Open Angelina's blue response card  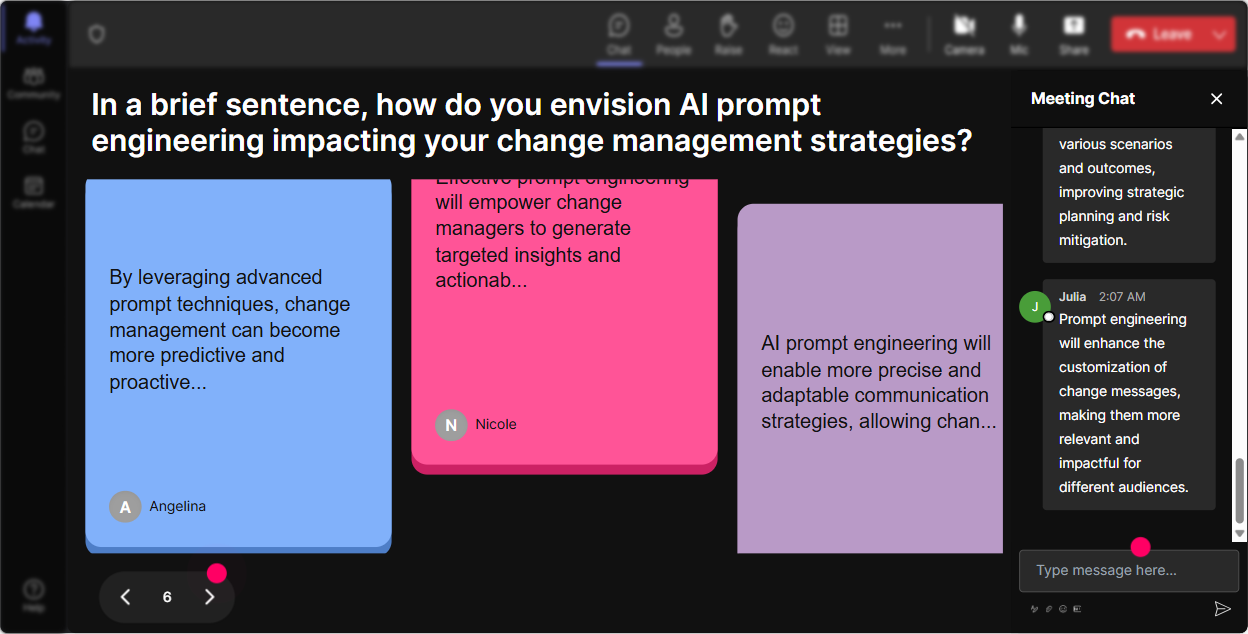pos(238,366)
